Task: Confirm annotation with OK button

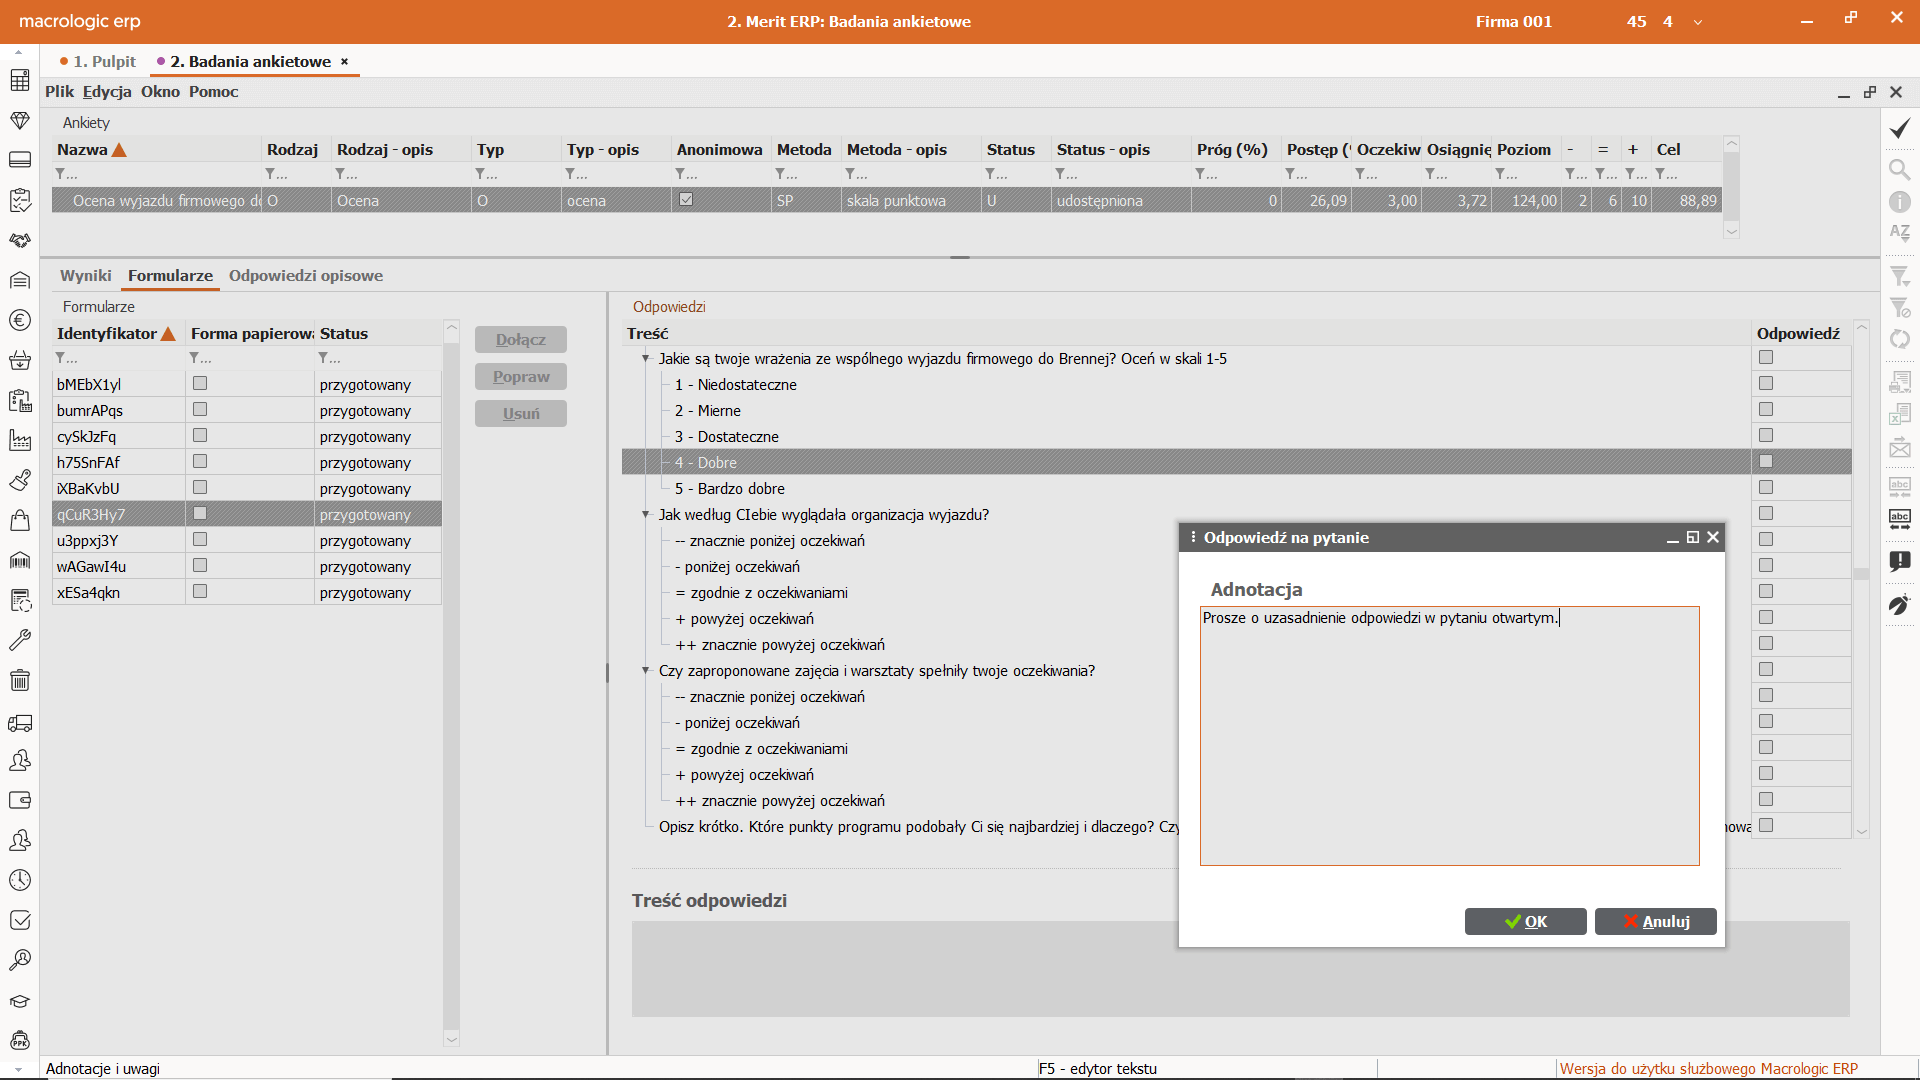Action: pos(1525,921)
